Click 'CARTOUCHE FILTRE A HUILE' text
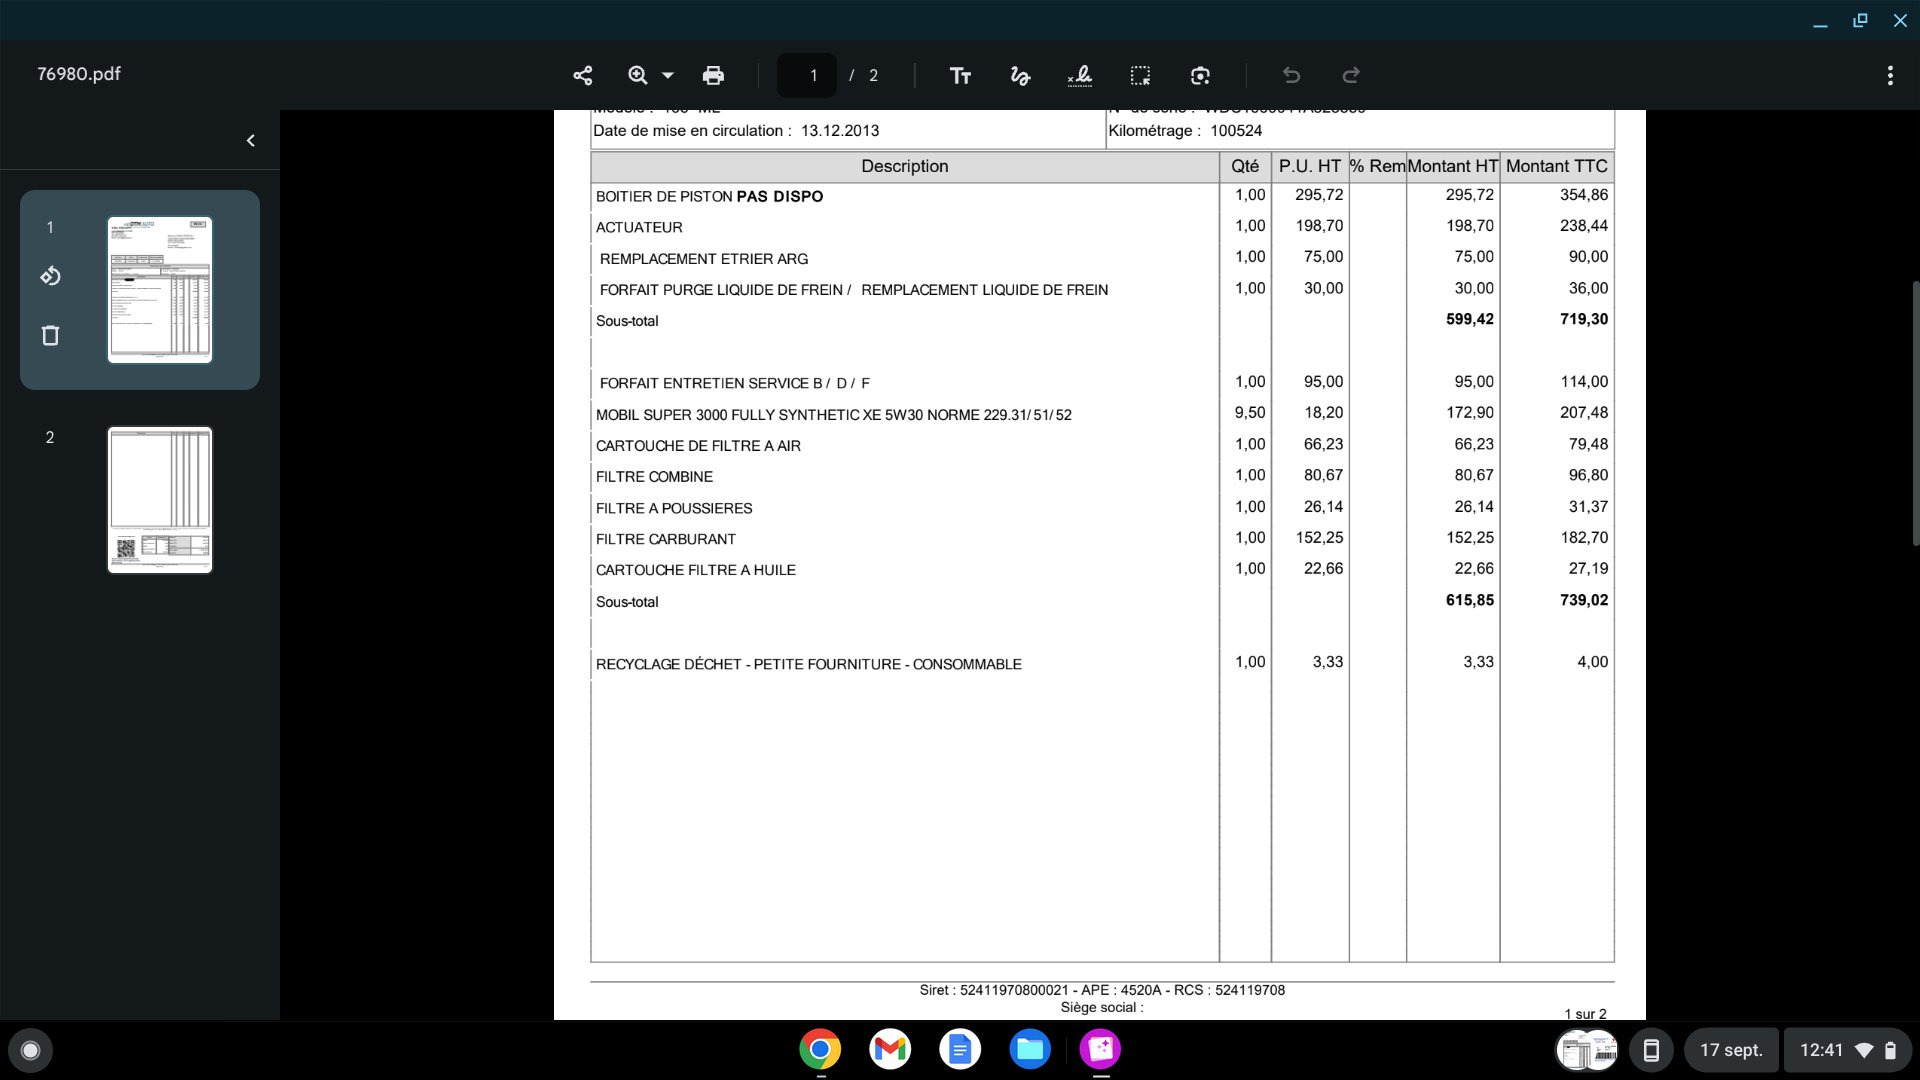This screenshot has height=1080, width=1920. (695, 570)
